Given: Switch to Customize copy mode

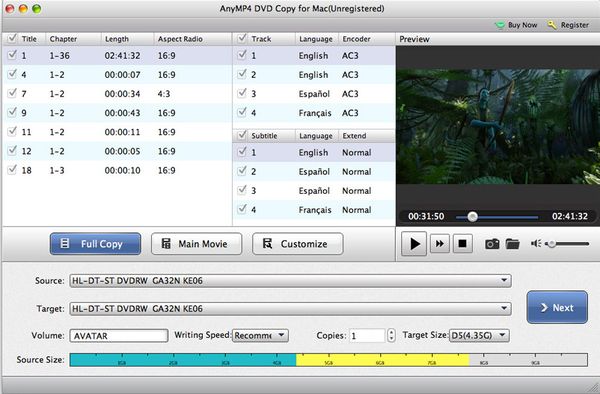Looking at the screenshot, I should point(298,244).
